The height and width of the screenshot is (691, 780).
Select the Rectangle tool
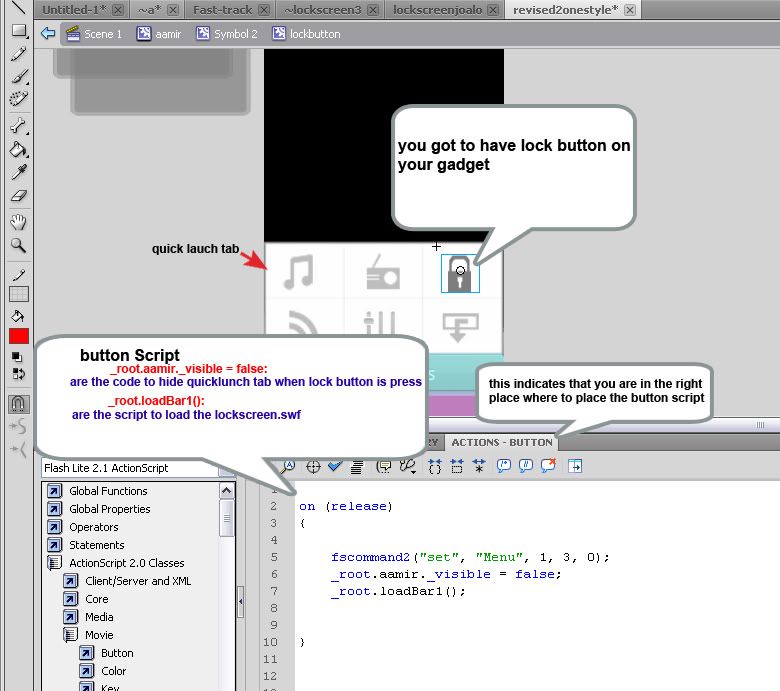pyautogui.click(x=19, y=31)
